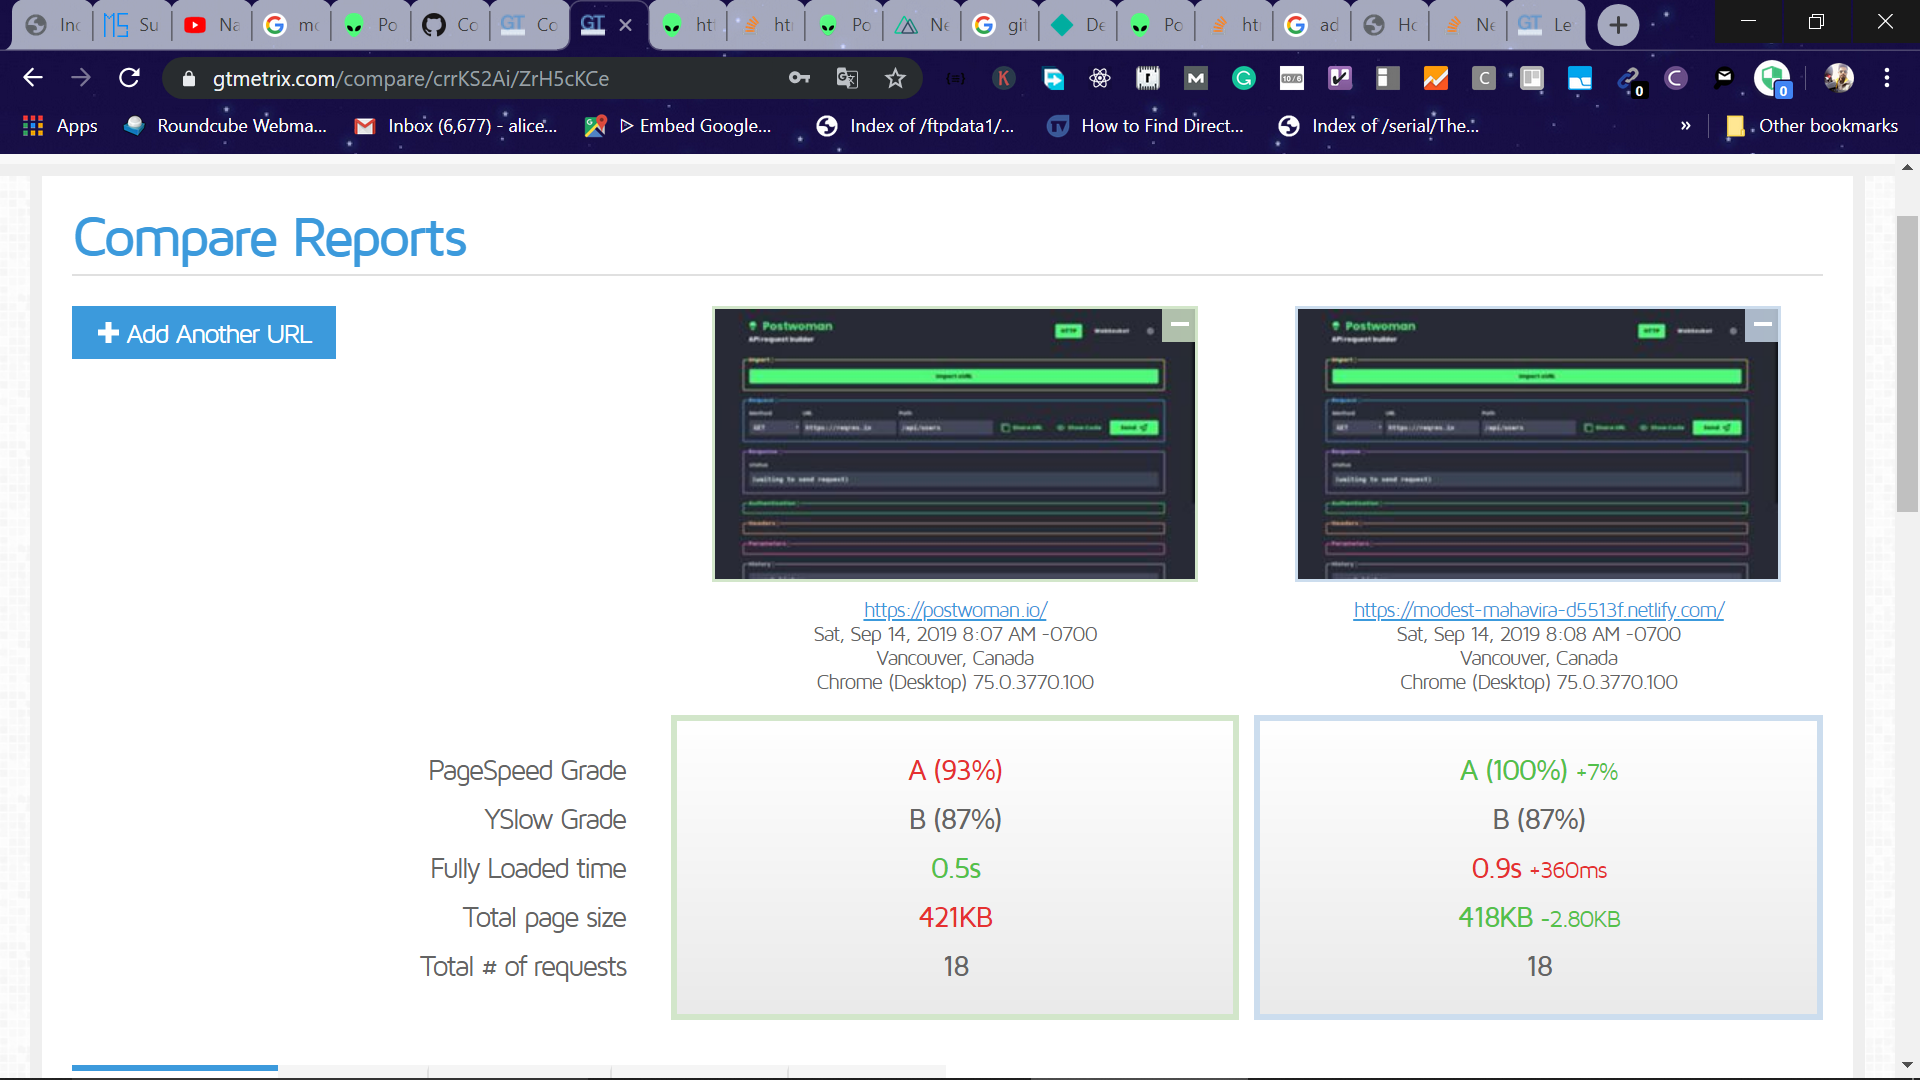The height and width of the screenshot is (1080, 1920).
Task: Open the https://postwoman.io/ report link
Action: [955, 610]
